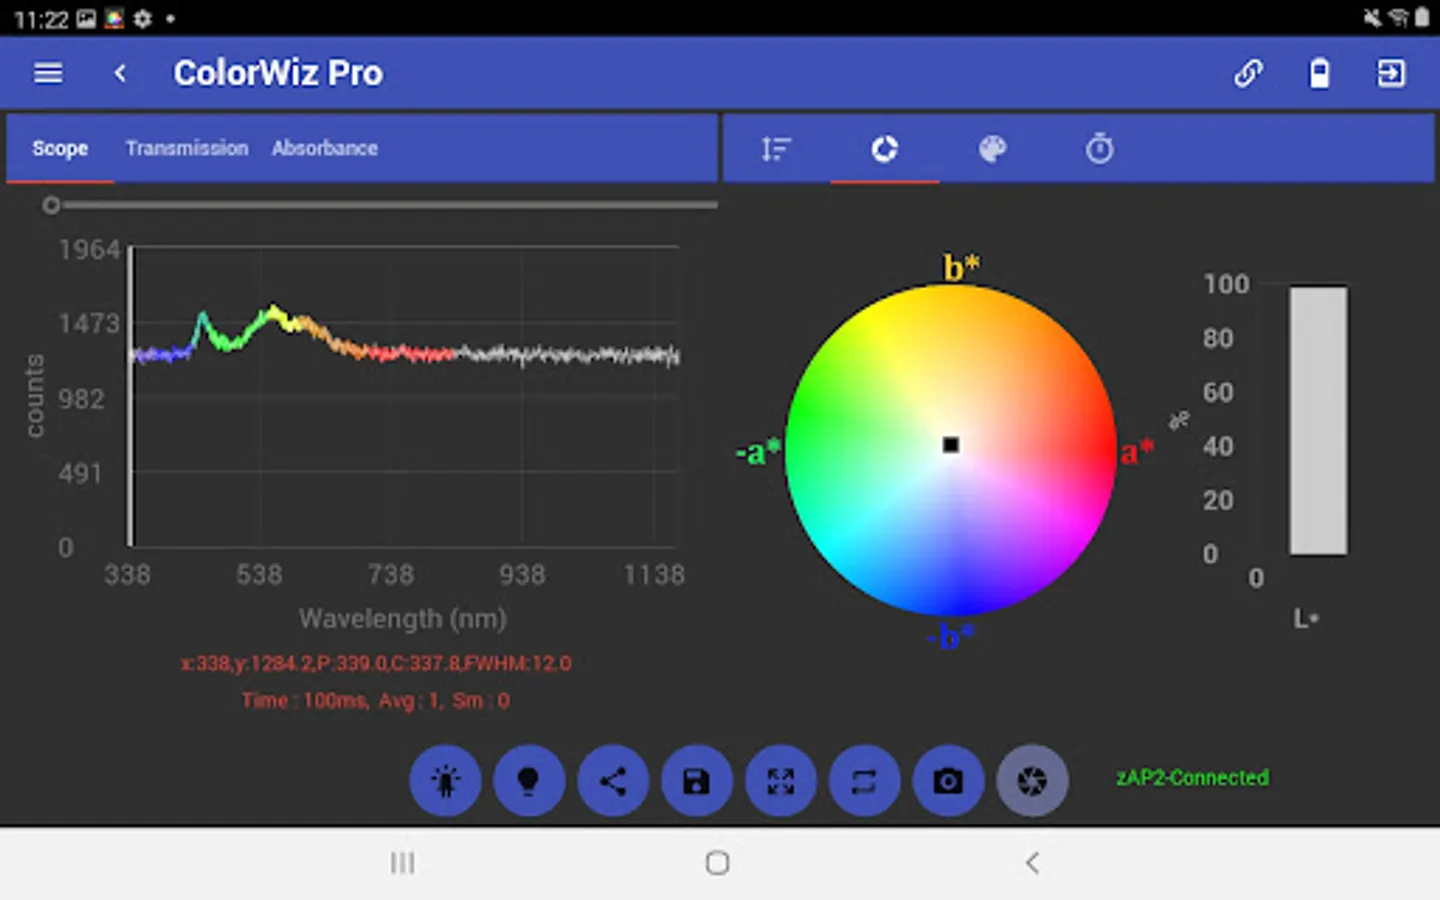Tap the exit icon in the header
The image size is (1440, 900).
tap(1391, 73)
